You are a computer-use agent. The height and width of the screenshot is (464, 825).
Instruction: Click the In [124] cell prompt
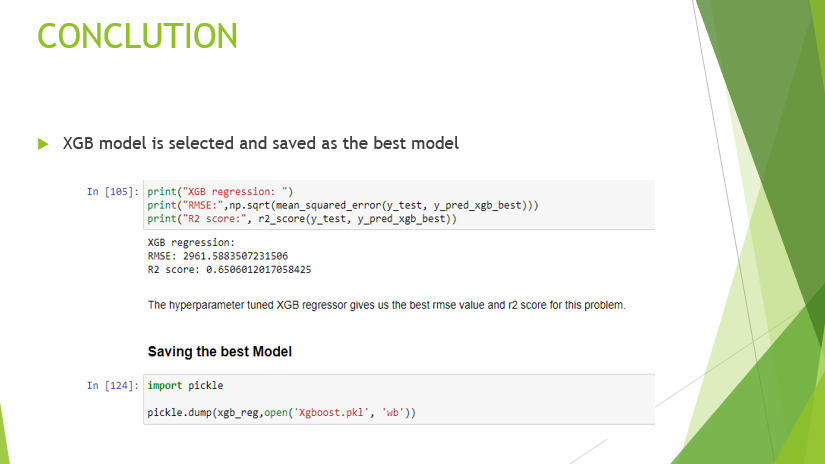click(113, 386)
